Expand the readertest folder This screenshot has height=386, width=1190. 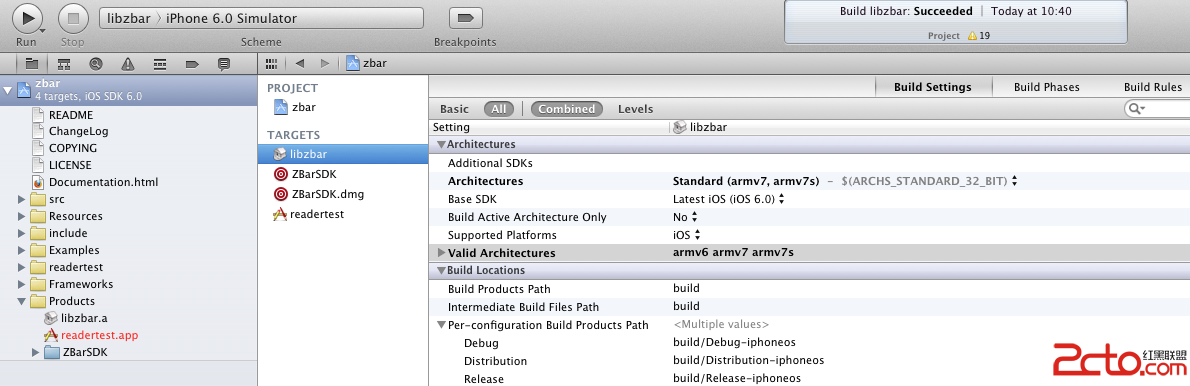(x=21, y=267)
